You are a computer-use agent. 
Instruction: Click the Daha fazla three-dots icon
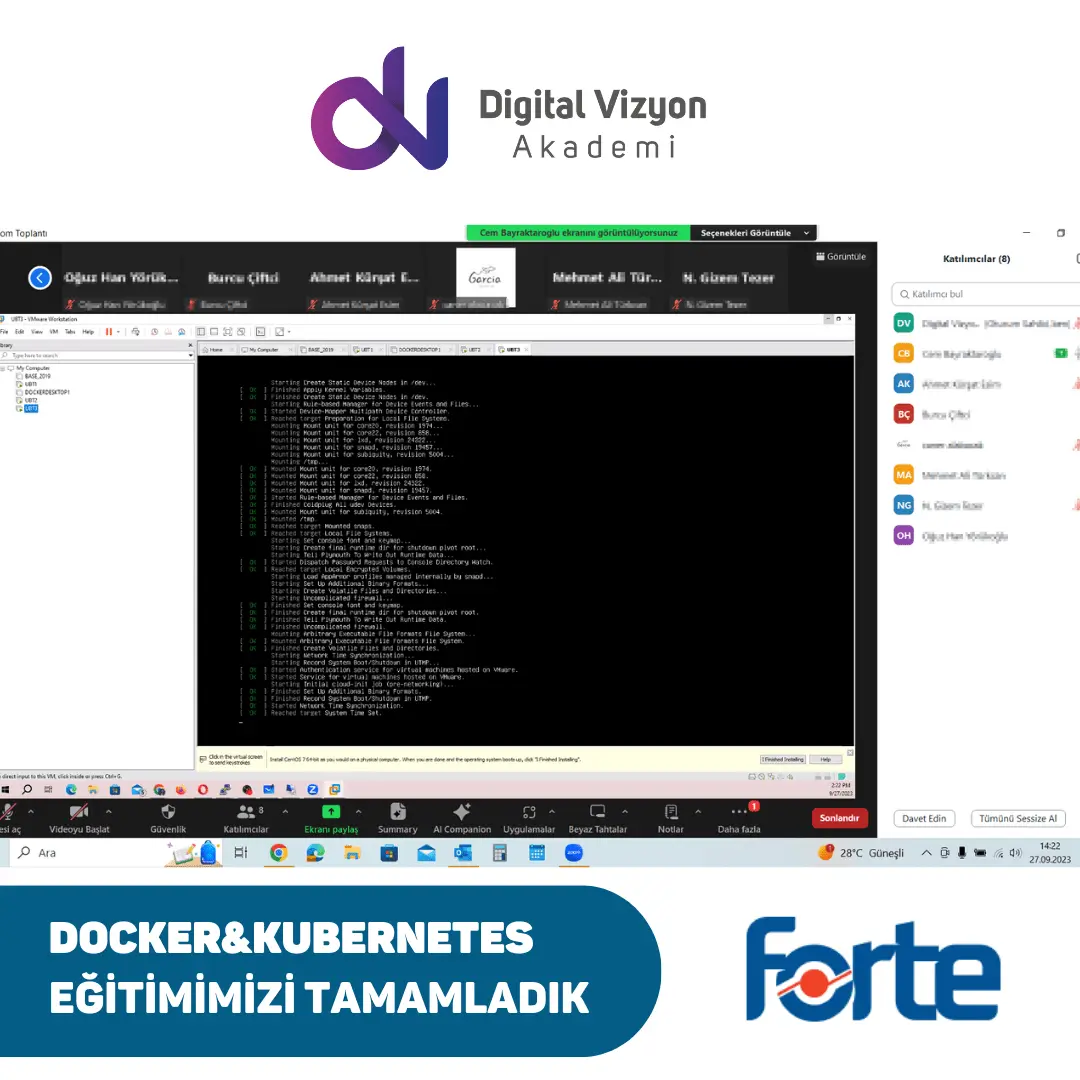click(x=739, y=811)
